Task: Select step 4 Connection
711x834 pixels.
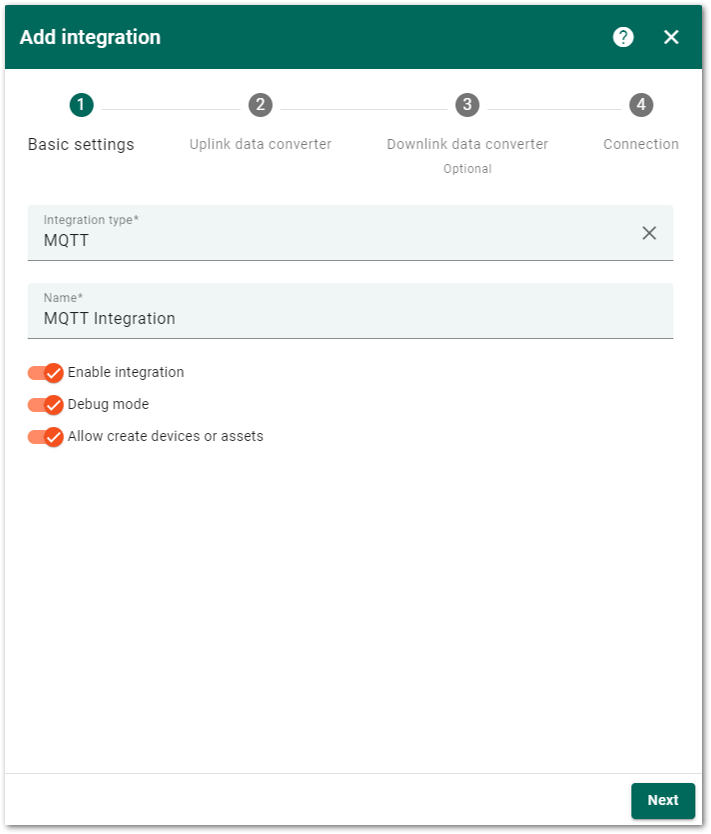Action: click(641, 123)
